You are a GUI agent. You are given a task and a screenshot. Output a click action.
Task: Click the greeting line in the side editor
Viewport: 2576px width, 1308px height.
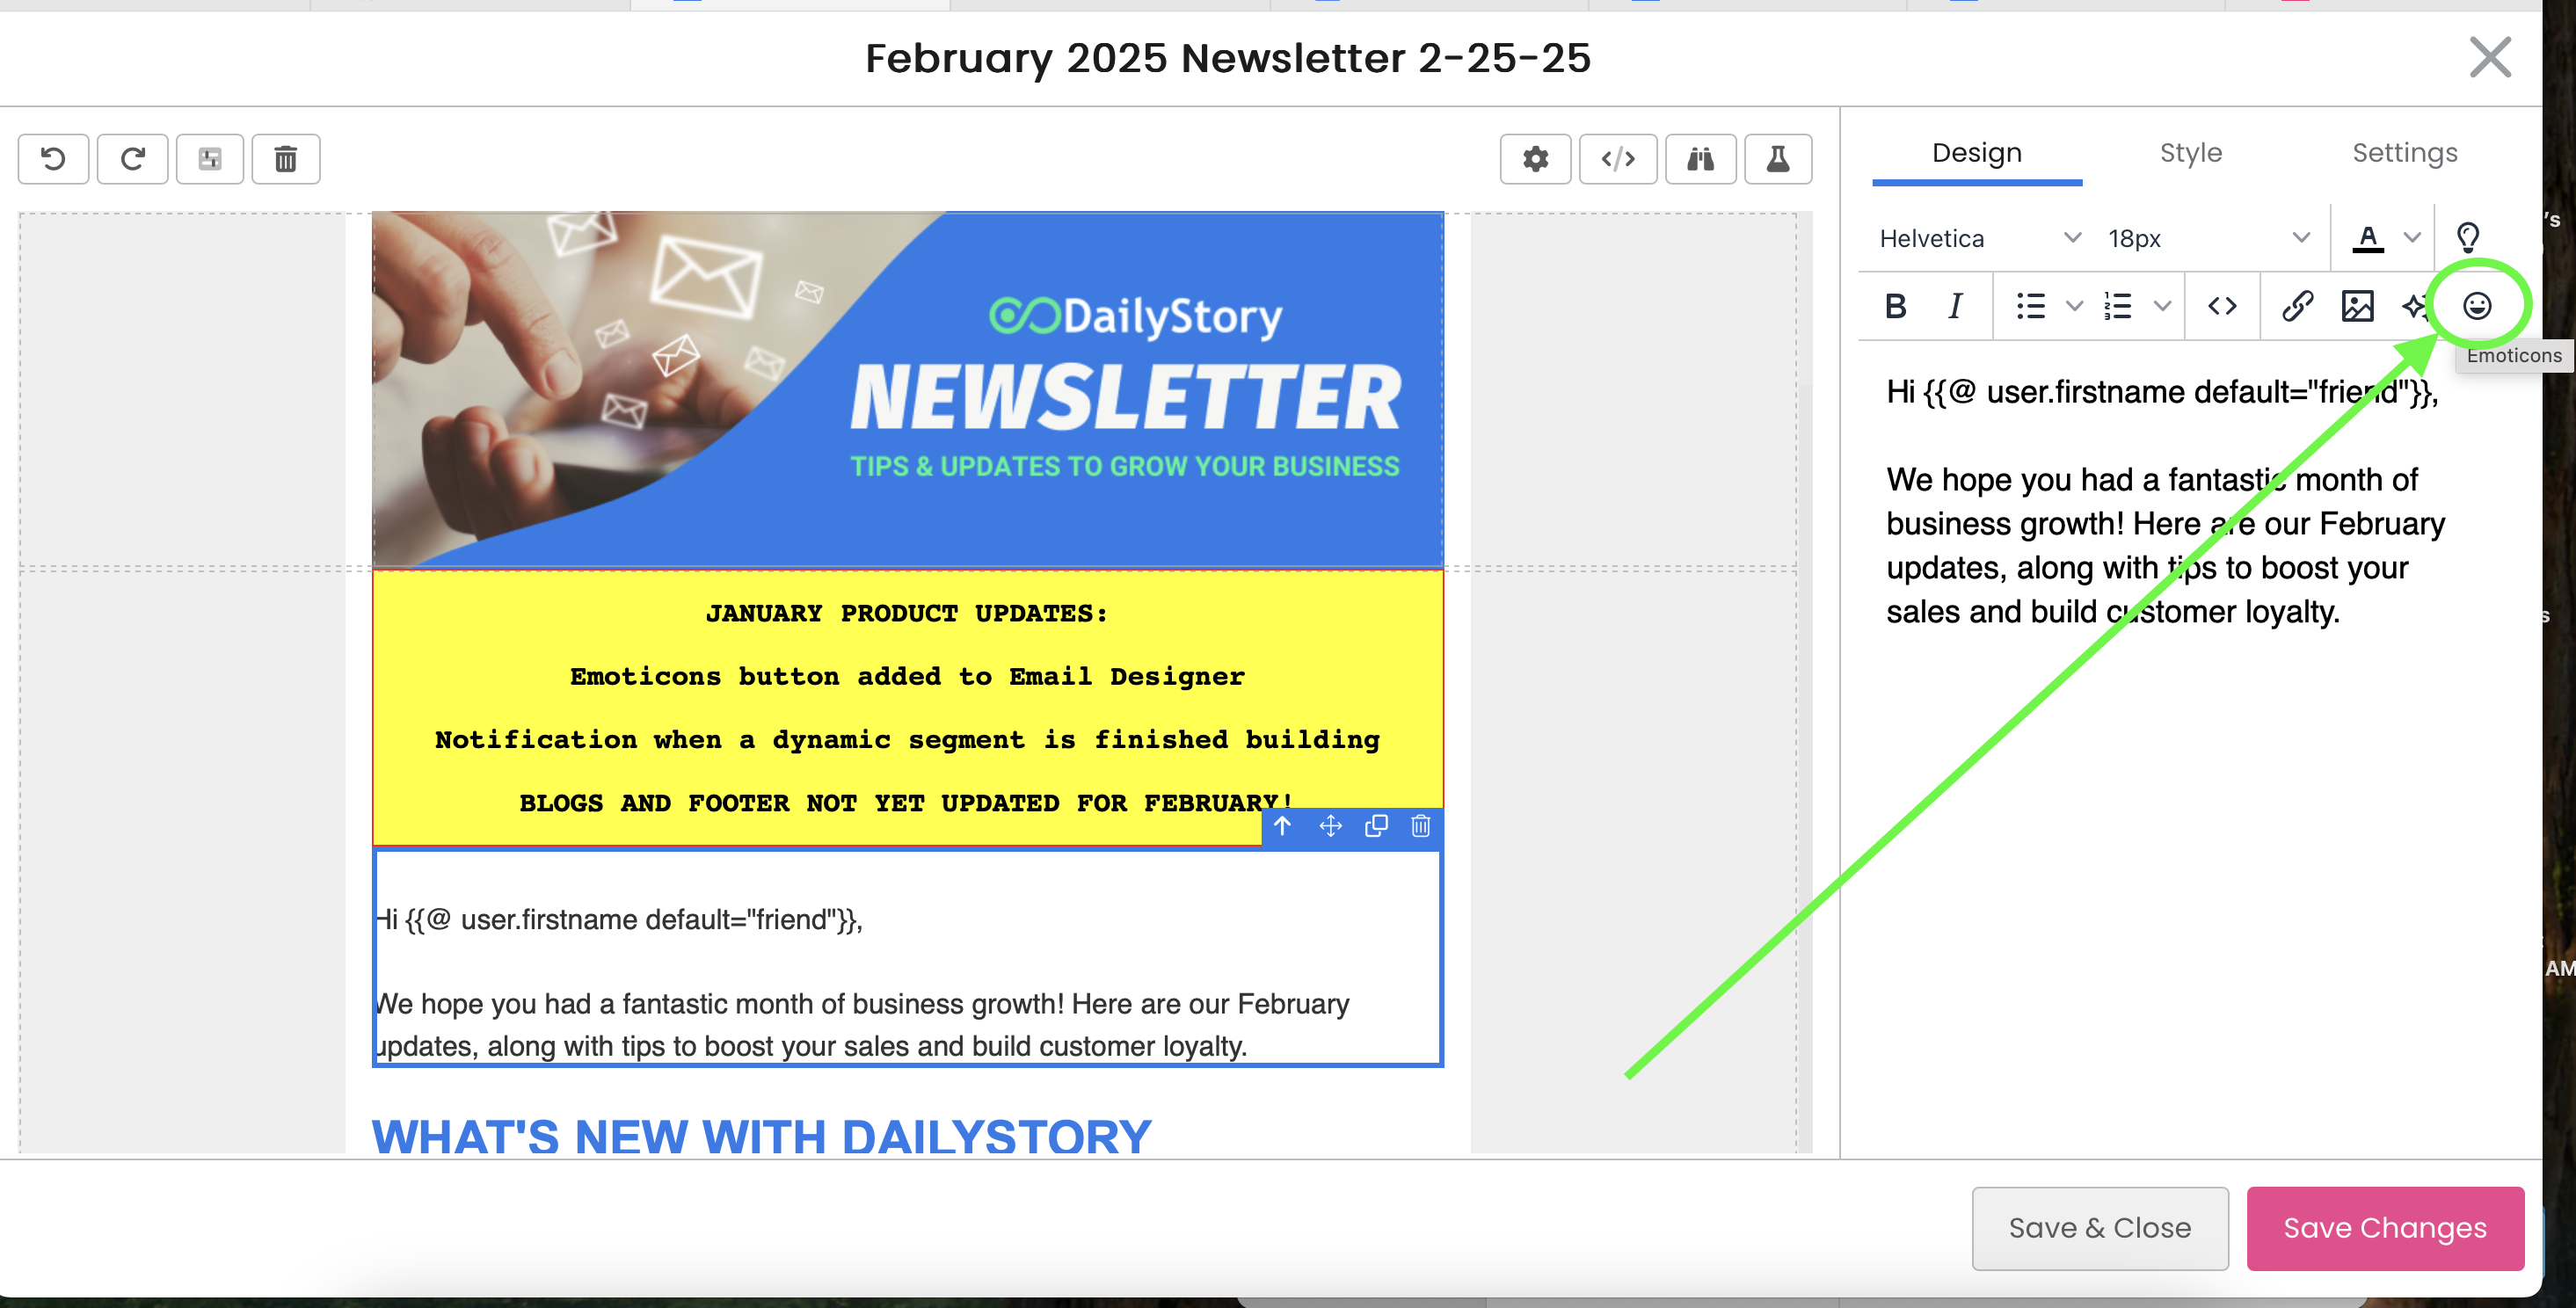2161,392
